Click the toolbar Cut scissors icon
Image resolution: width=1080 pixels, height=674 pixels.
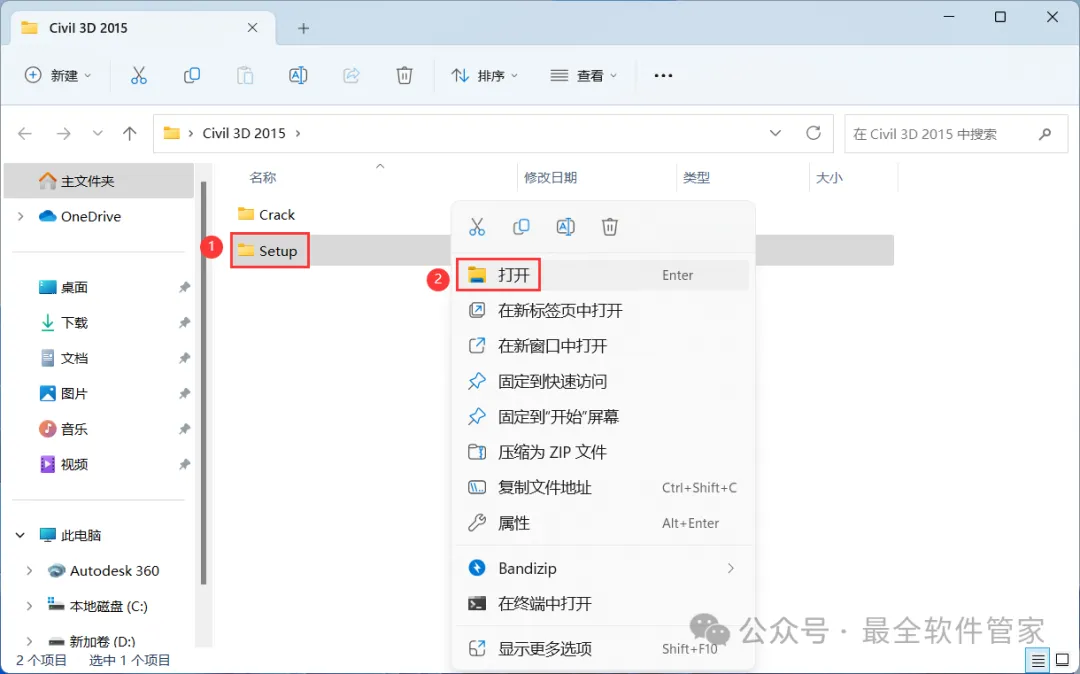pyautogui.click(x=138, y=75)
